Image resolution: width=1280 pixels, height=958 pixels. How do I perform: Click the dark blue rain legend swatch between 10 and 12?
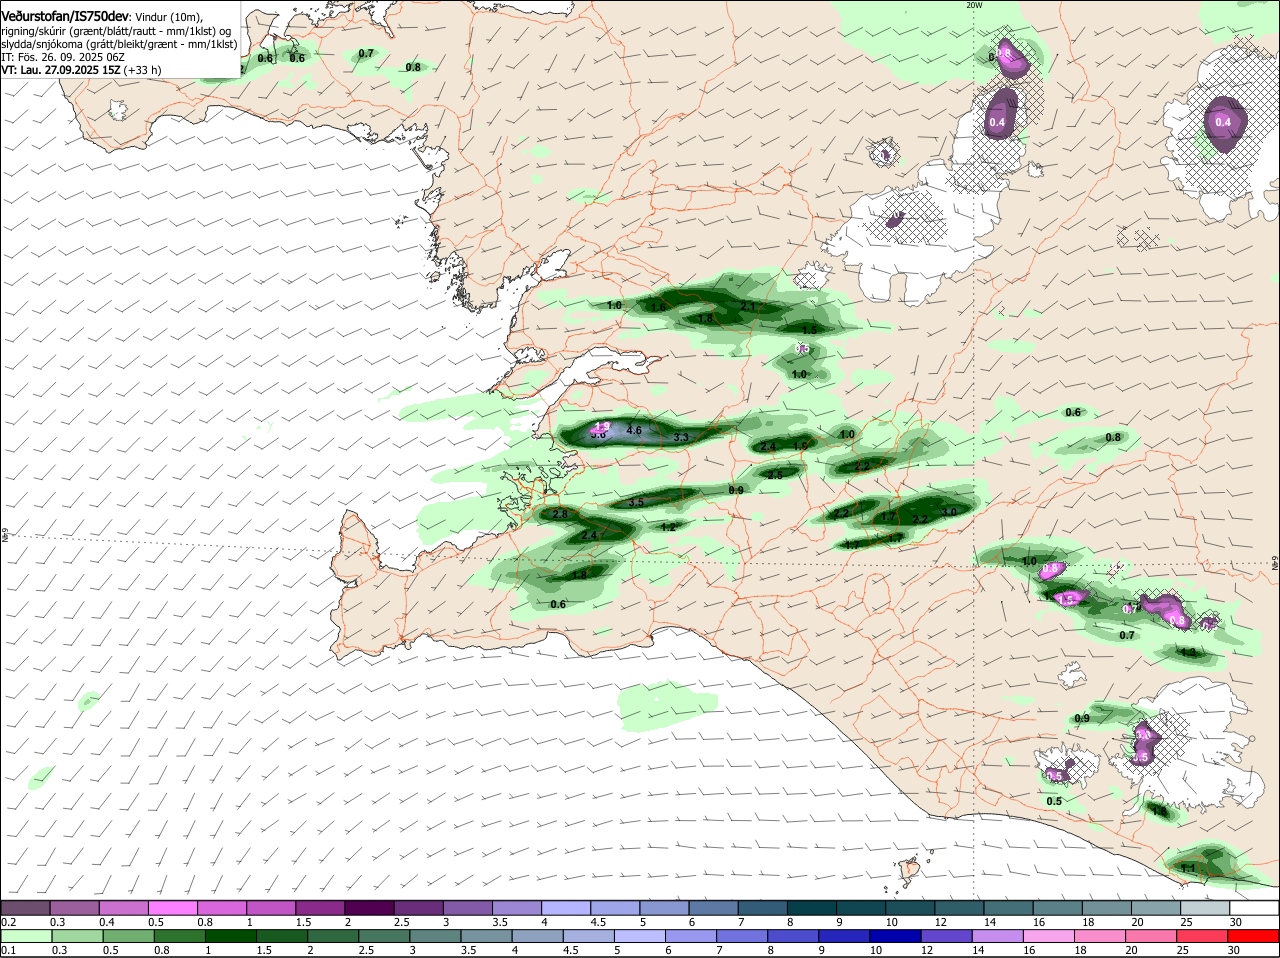(x=894, y=935)
